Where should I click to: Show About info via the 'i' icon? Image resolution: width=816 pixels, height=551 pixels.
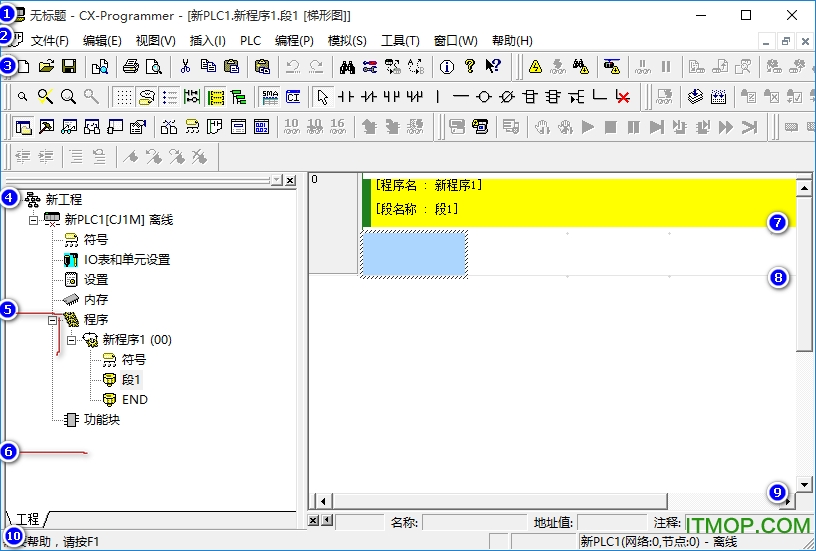[x=447, y=66]
